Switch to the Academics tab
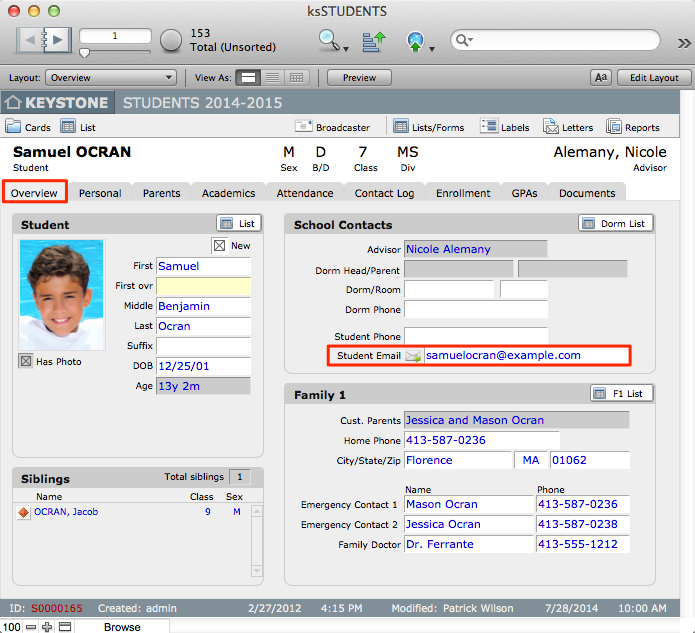Image resolution: width=695 pixels, height=633 pixels. 228,193
